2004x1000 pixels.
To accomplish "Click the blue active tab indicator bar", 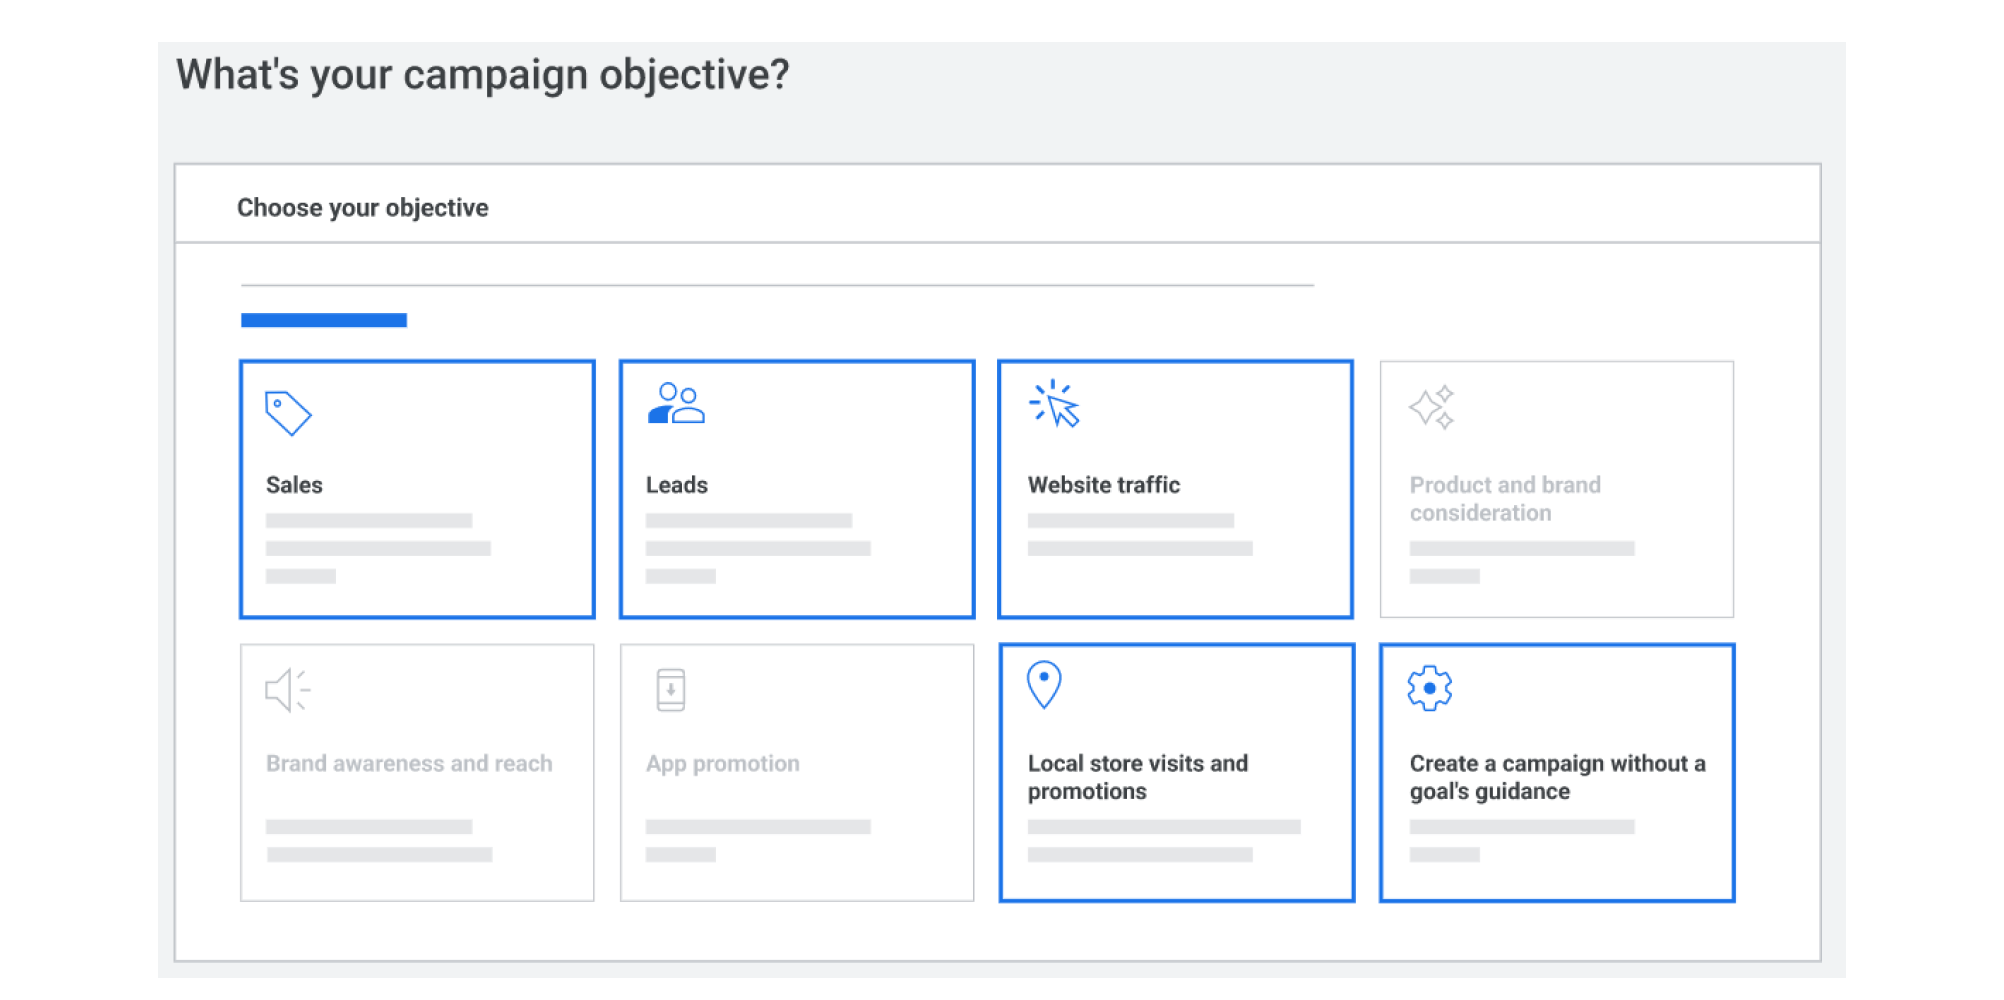I will click(324, 320).
